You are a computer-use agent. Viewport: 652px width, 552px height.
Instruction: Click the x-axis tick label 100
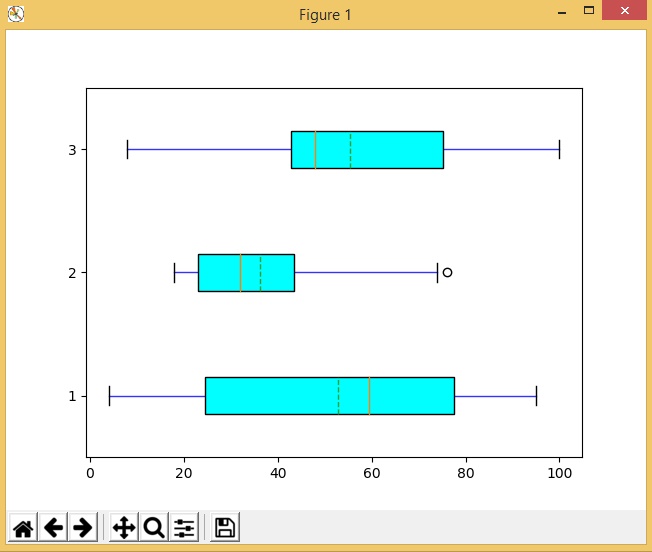point(560,473)
